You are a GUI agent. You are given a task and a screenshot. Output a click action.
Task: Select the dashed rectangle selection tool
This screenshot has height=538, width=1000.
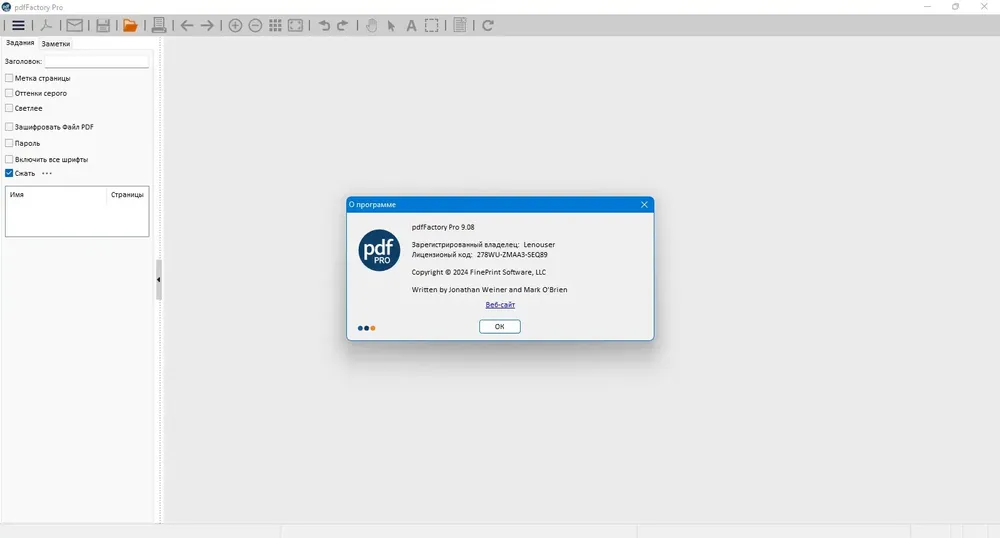(x=432, y=25)
